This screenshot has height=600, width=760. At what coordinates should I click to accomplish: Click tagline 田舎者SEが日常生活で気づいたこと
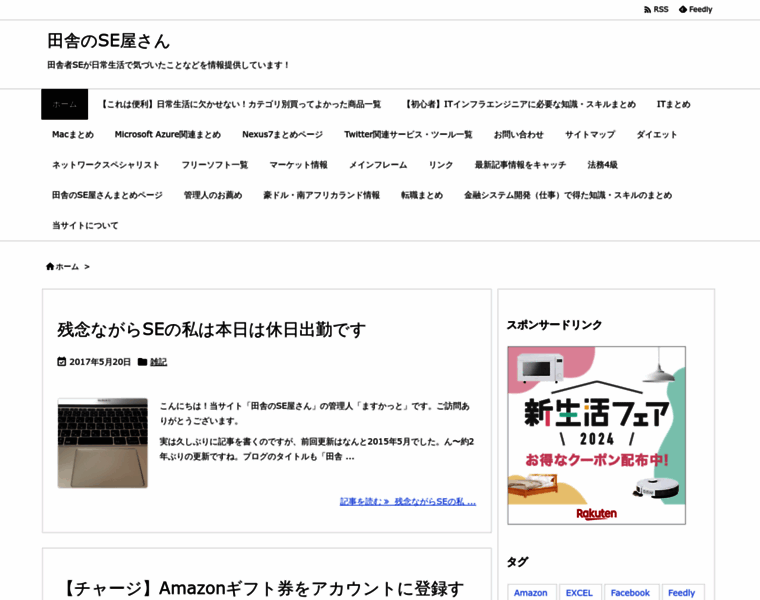[x=168, y=65]
